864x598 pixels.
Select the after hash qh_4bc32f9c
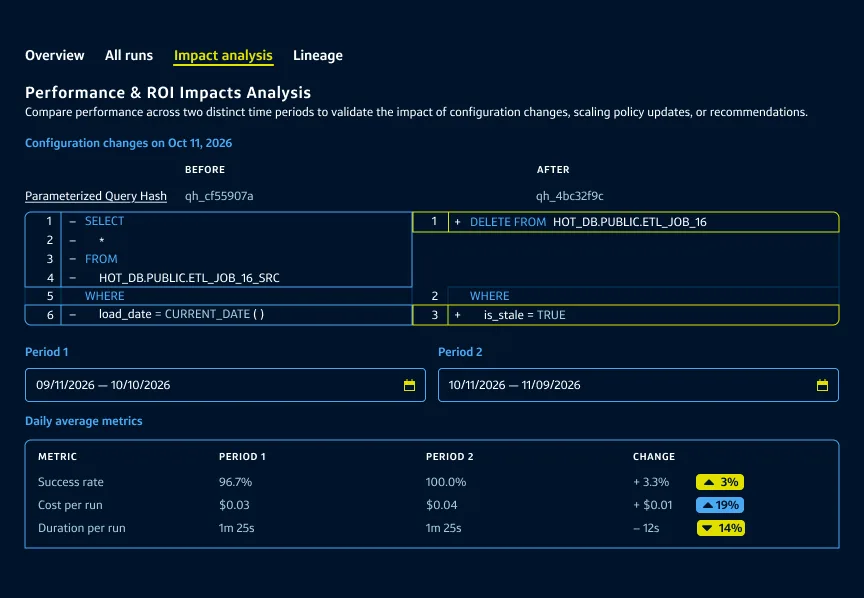[570, 196]
